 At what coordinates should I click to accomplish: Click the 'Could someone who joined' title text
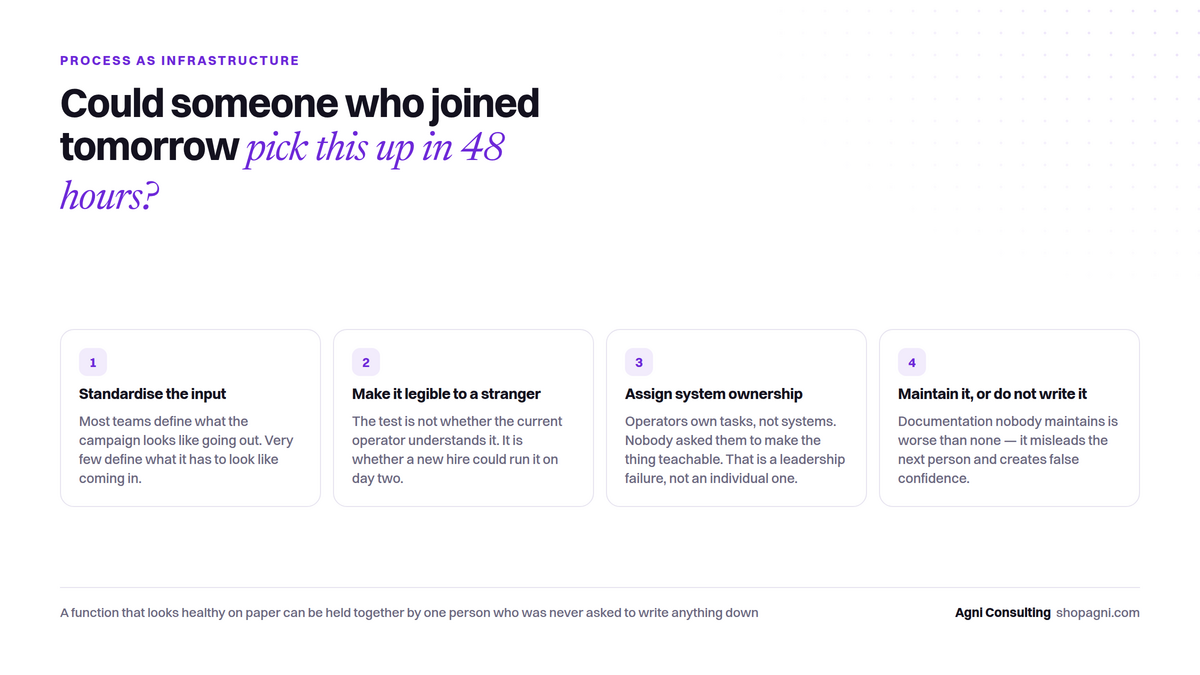(300, 104)
